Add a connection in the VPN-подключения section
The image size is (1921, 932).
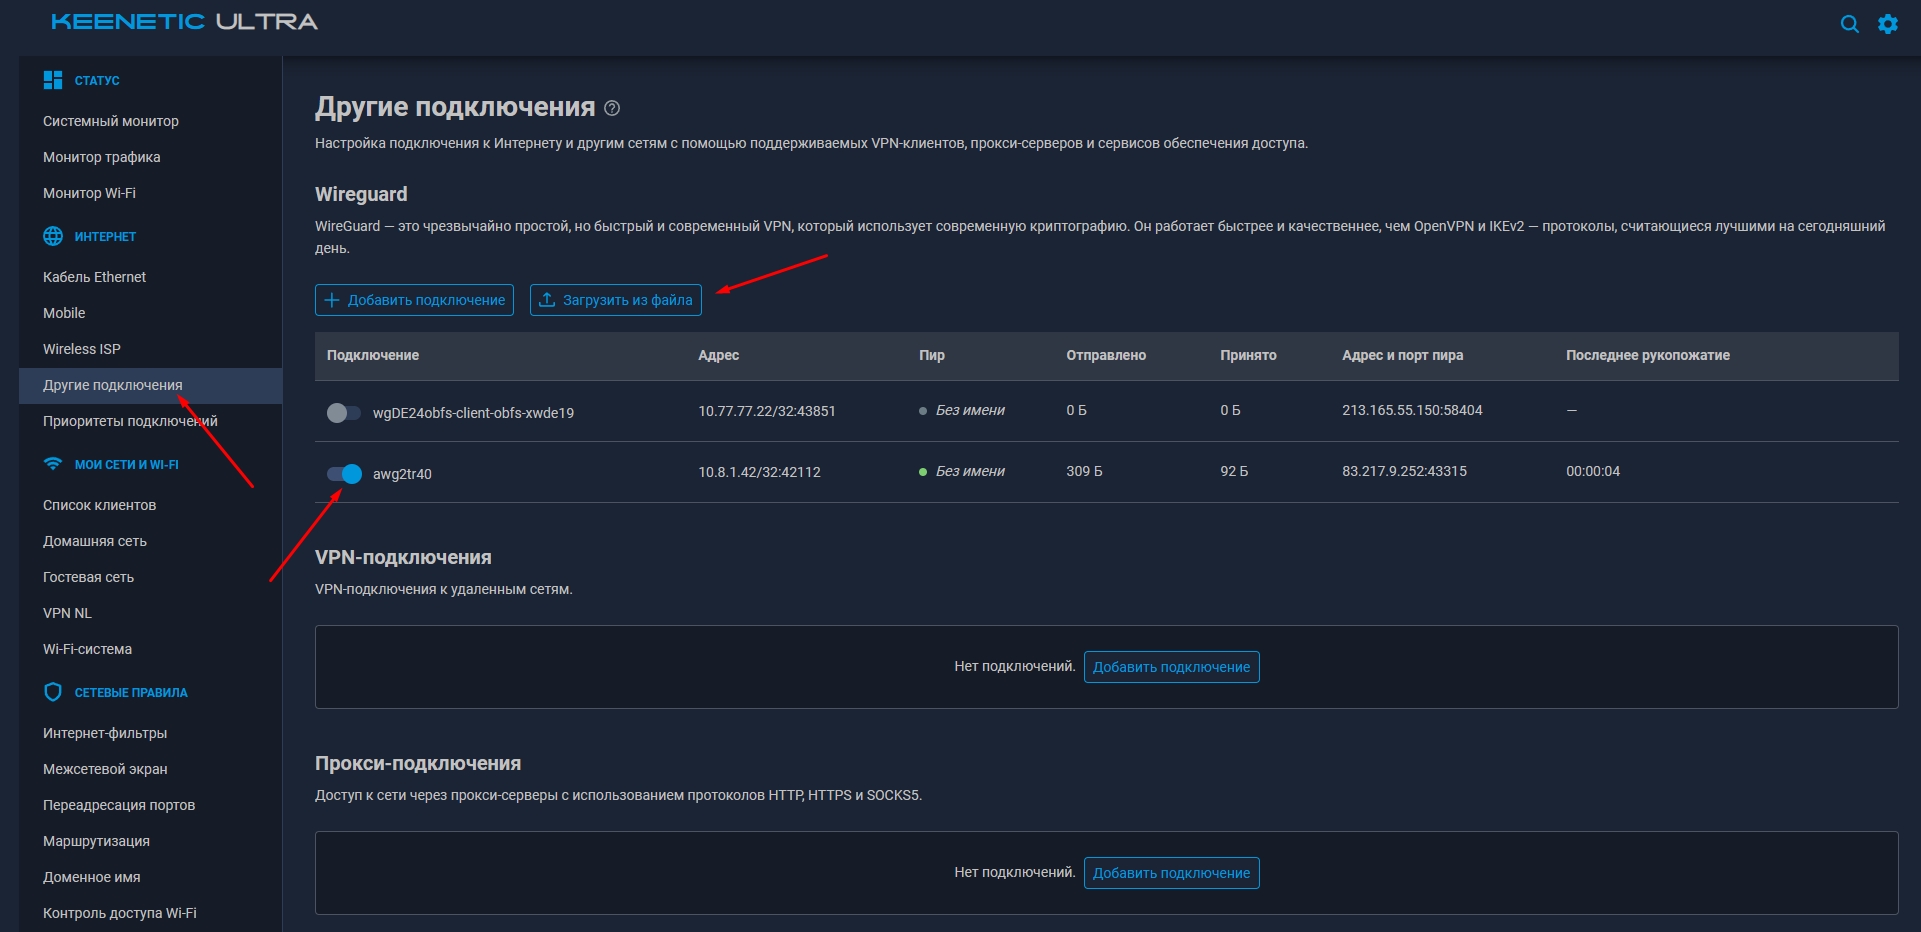(x=1171, y=667)
